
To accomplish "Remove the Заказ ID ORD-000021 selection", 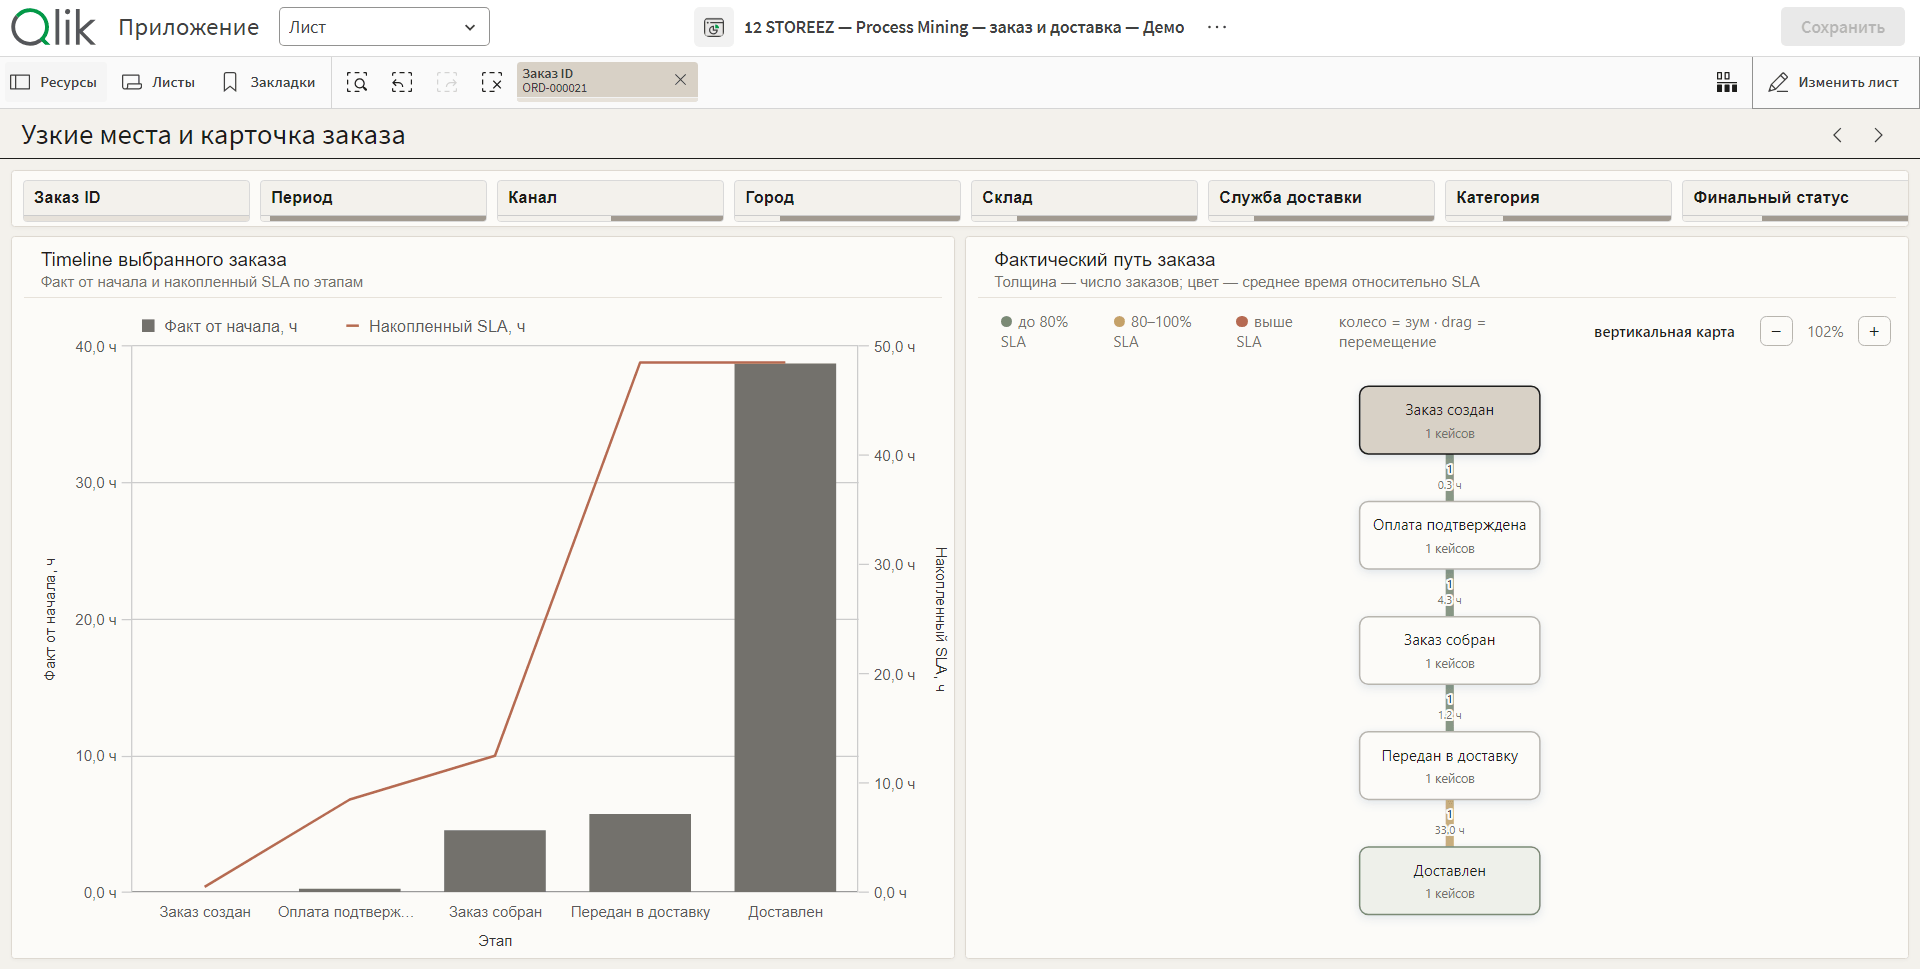I will pos(680,80).
